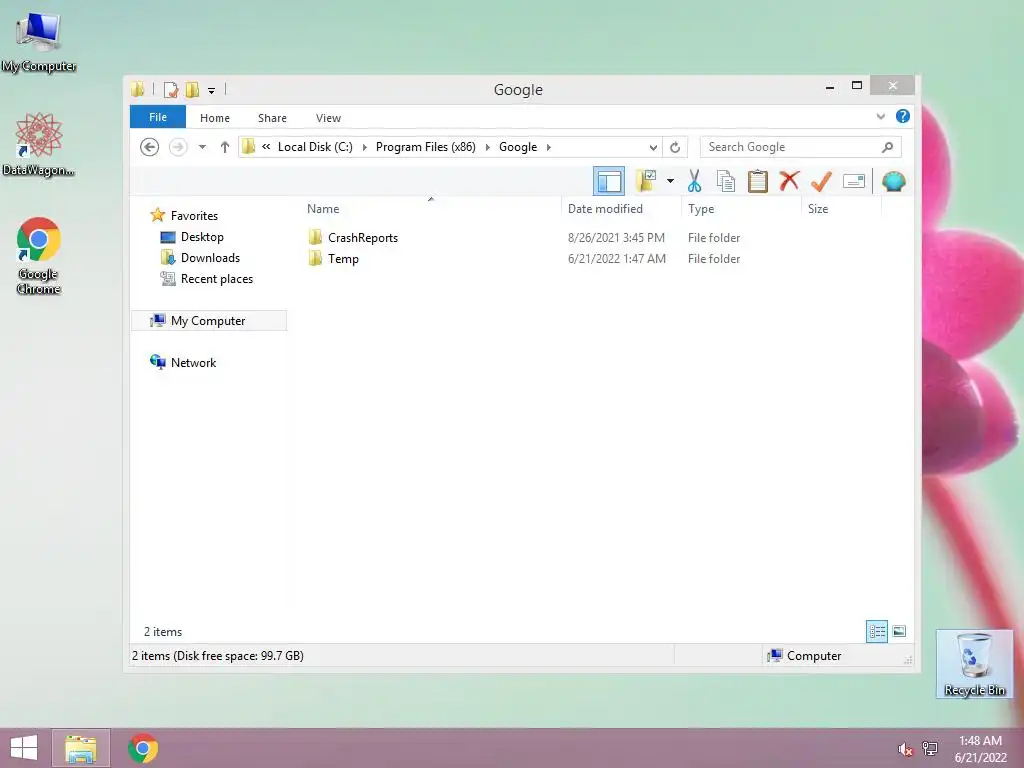This screenshot has height=768, width=1024.
Task: Click the orange checkmark Properties icon
Action: click(821, 181)
